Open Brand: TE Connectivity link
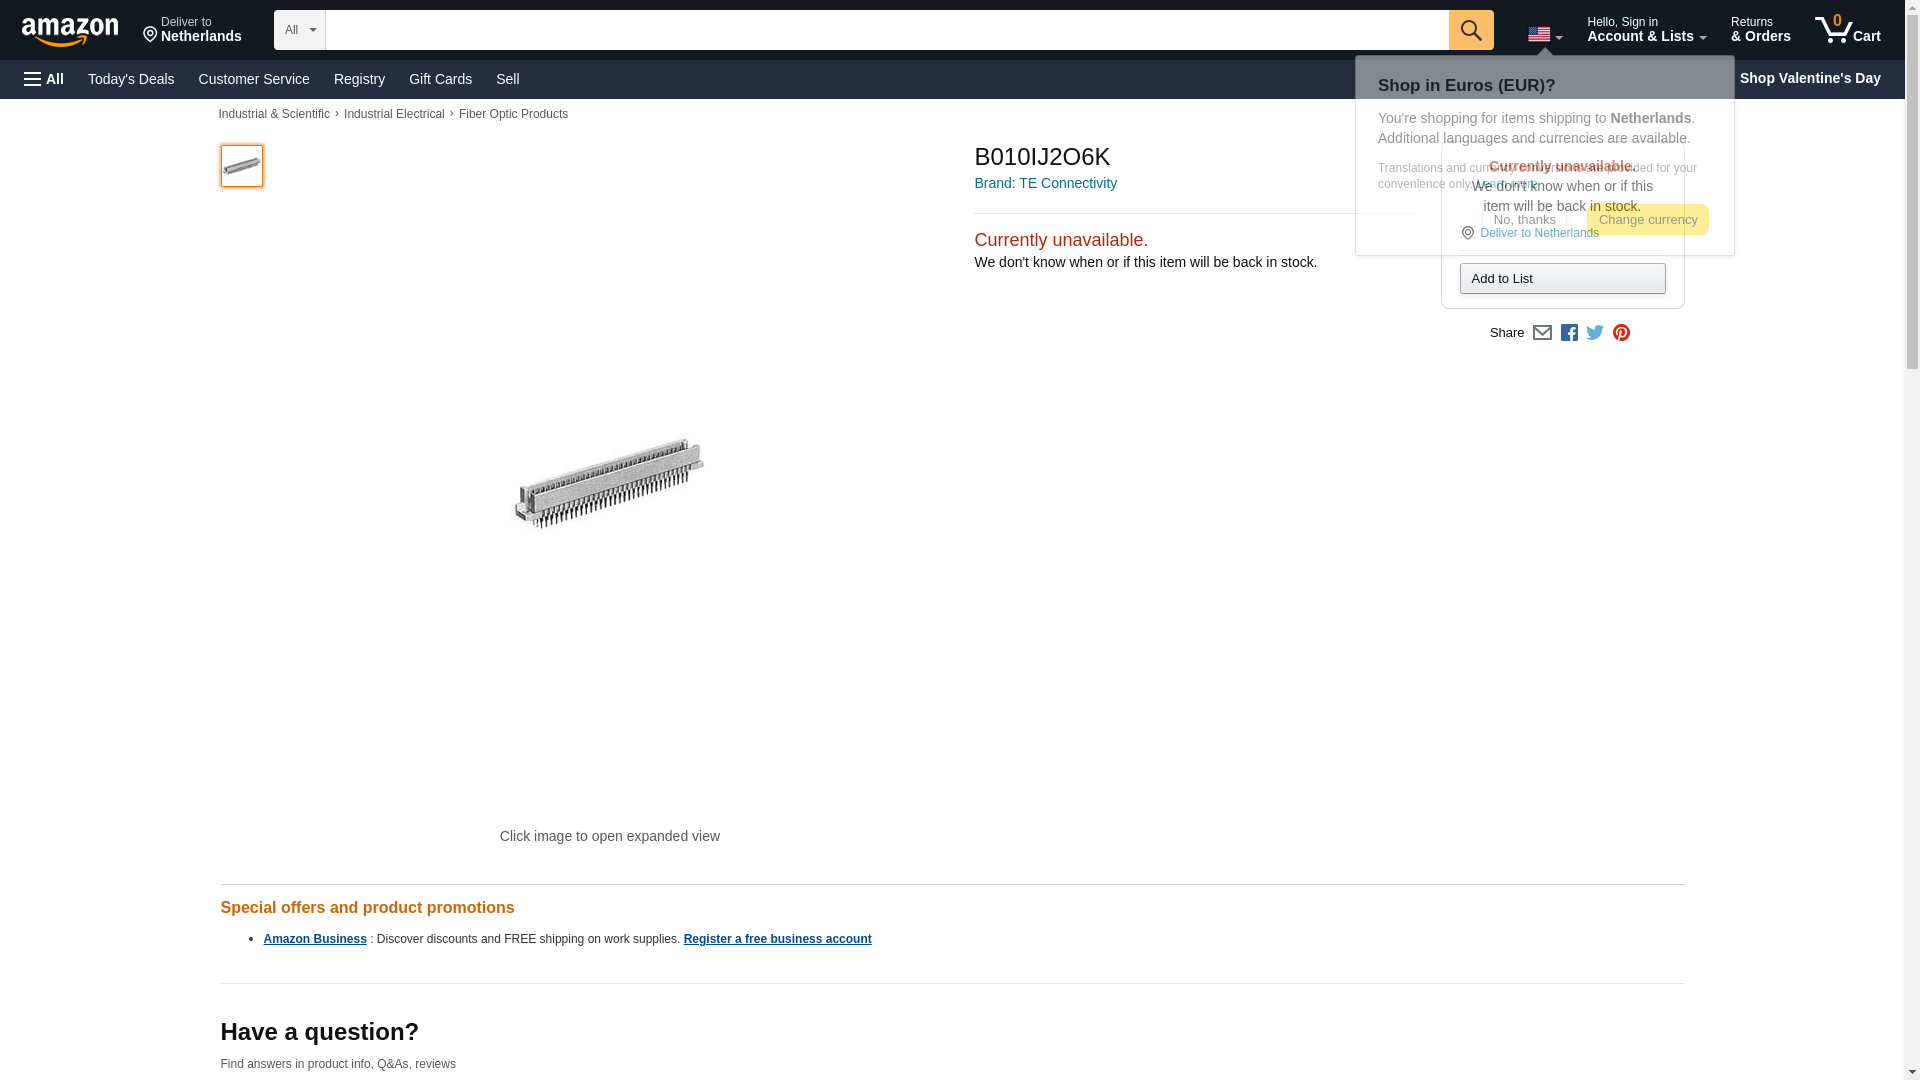1920x1080 pixels. click(x=1045, y=183)
